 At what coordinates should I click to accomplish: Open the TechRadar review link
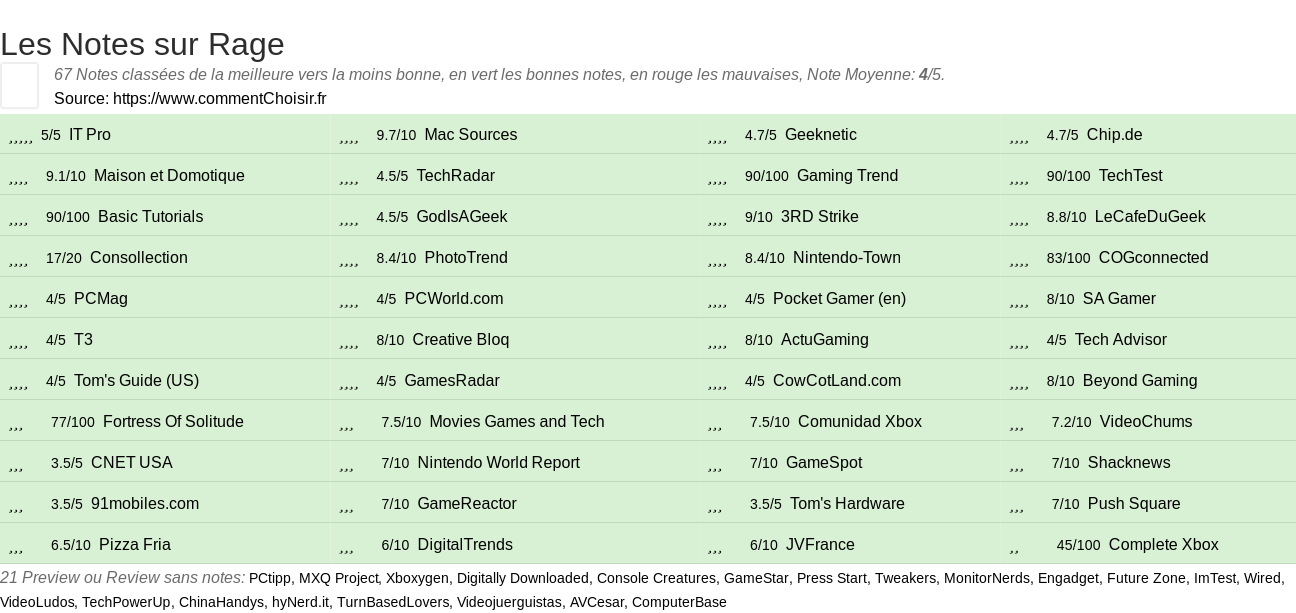(455, 176)
